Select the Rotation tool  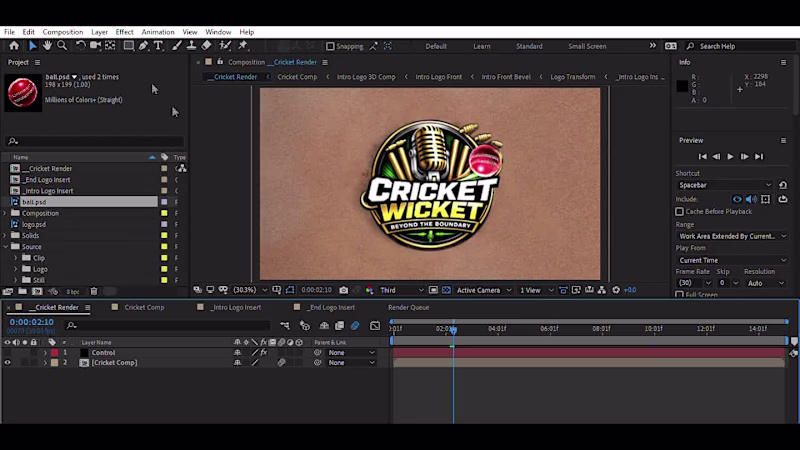81,45
